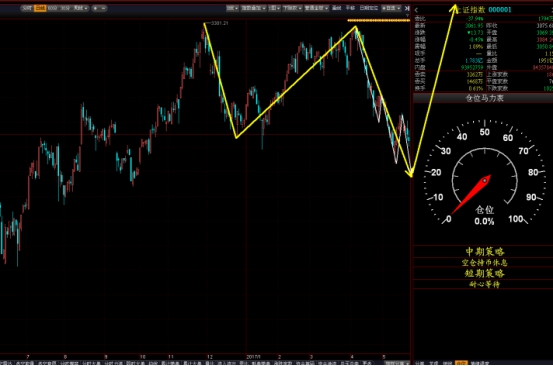Open the 指数叠加 overlay dropdown

[x=254, y=8]
